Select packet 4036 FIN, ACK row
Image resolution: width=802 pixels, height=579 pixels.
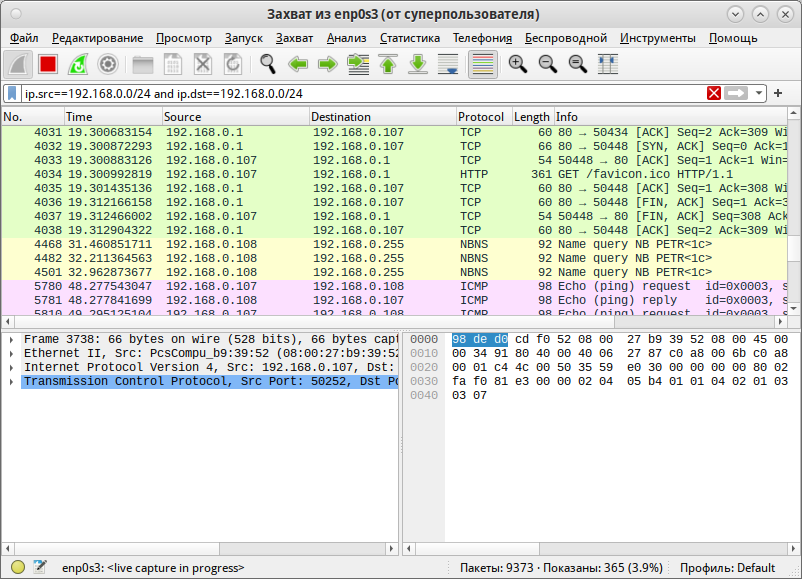[394, 203]
